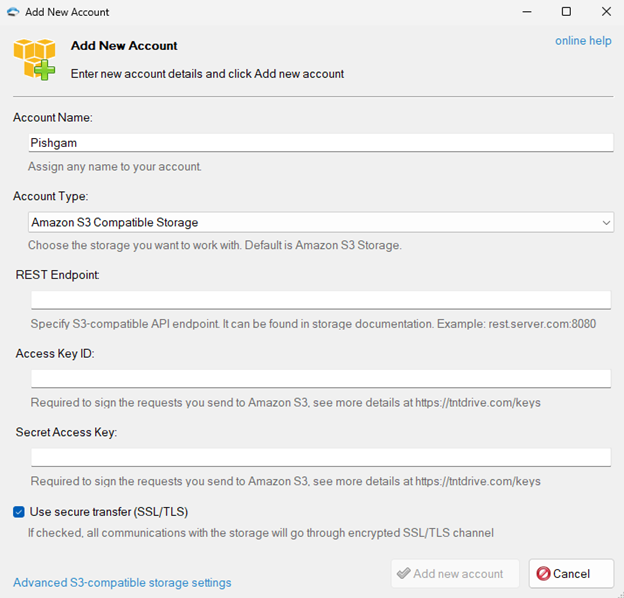624x598 pixels.
Task: Click the 'Use secure transfer (SSL/TLS)' label text
Action: [109, 512]
